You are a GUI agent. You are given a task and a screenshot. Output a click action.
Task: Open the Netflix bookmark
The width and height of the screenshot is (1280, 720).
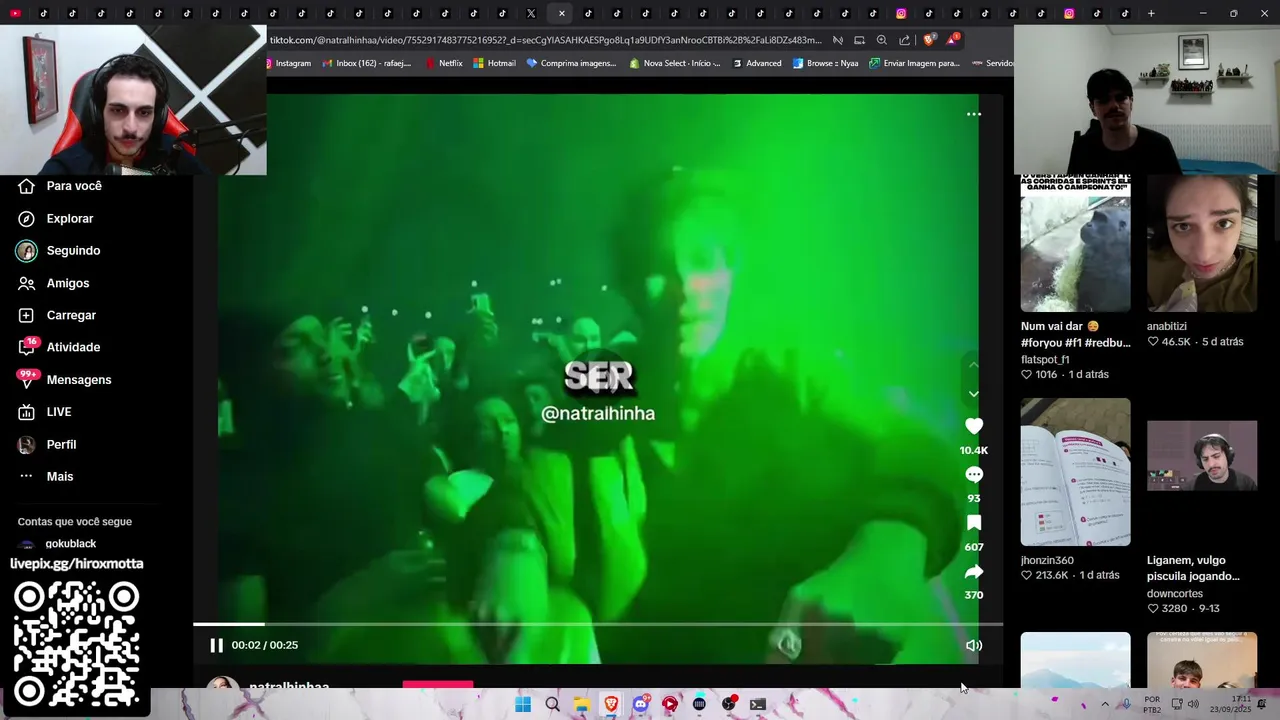click(x=444, y=63)
